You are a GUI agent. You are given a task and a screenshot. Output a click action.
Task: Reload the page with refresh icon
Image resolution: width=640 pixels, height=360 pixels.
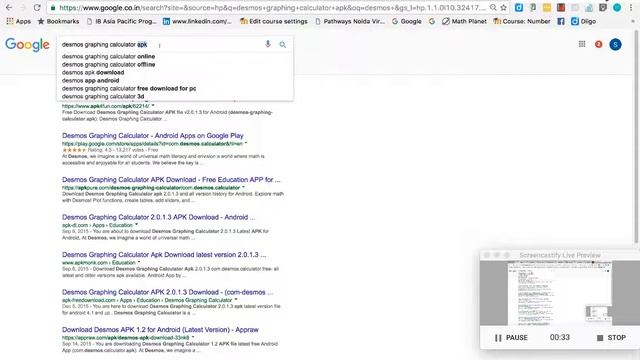click(x=37, y=7)
